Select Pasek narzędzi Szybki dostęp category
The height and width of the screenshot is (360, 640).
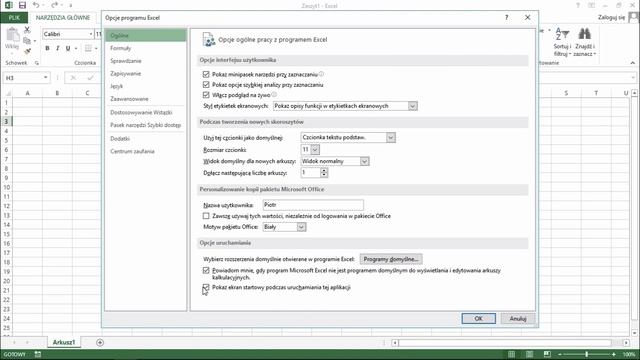coord(145,125)
